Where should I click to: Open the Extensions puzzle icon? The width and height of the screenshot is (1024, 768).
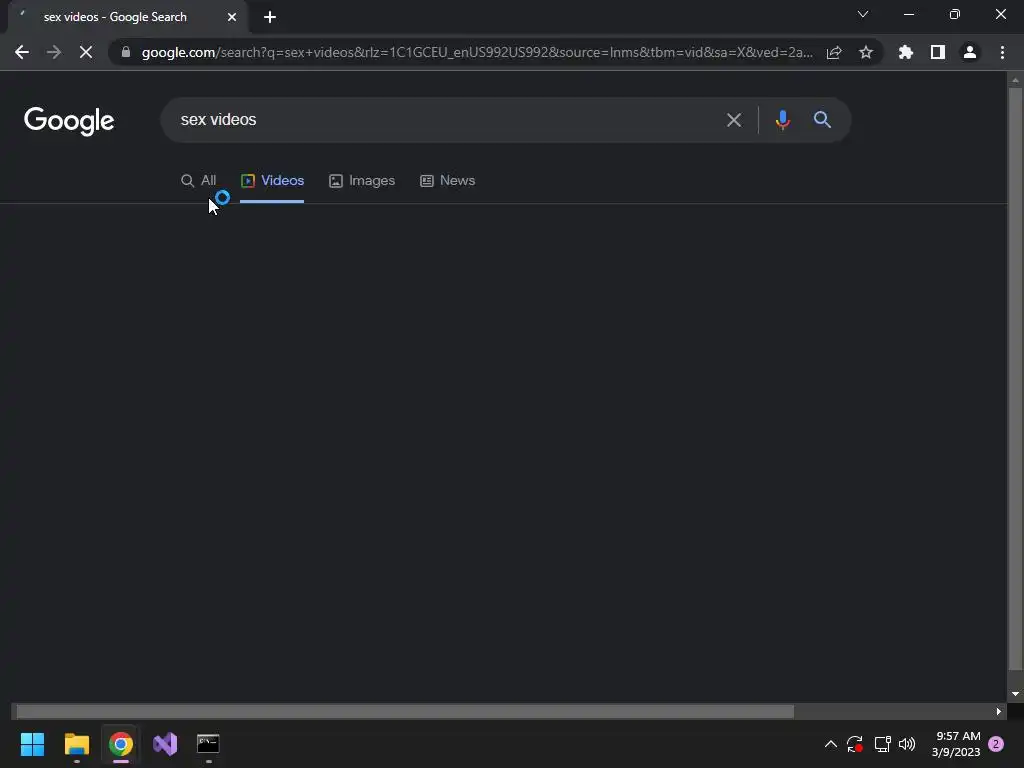coord(906,52)
